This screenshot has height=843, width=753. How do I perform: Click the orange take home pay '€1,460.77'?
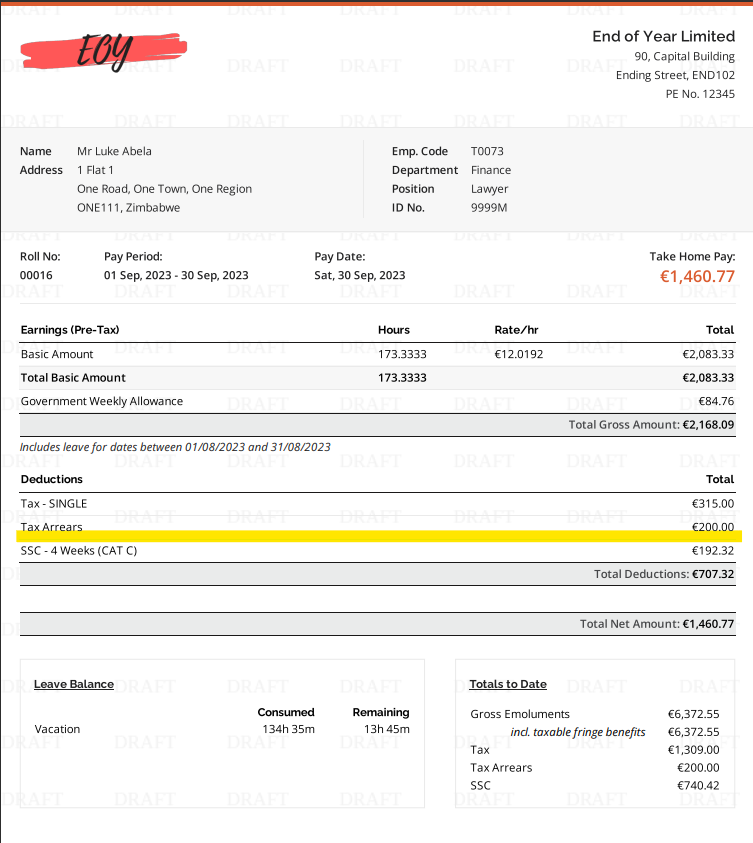pyautogui.click(x=697, y=276)
